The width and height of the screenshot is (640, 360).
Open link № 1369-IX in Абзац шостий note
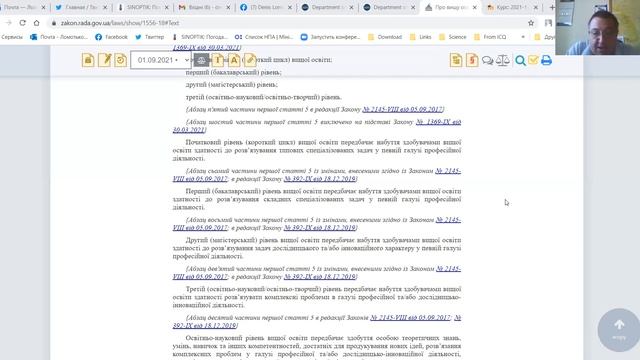438,122
